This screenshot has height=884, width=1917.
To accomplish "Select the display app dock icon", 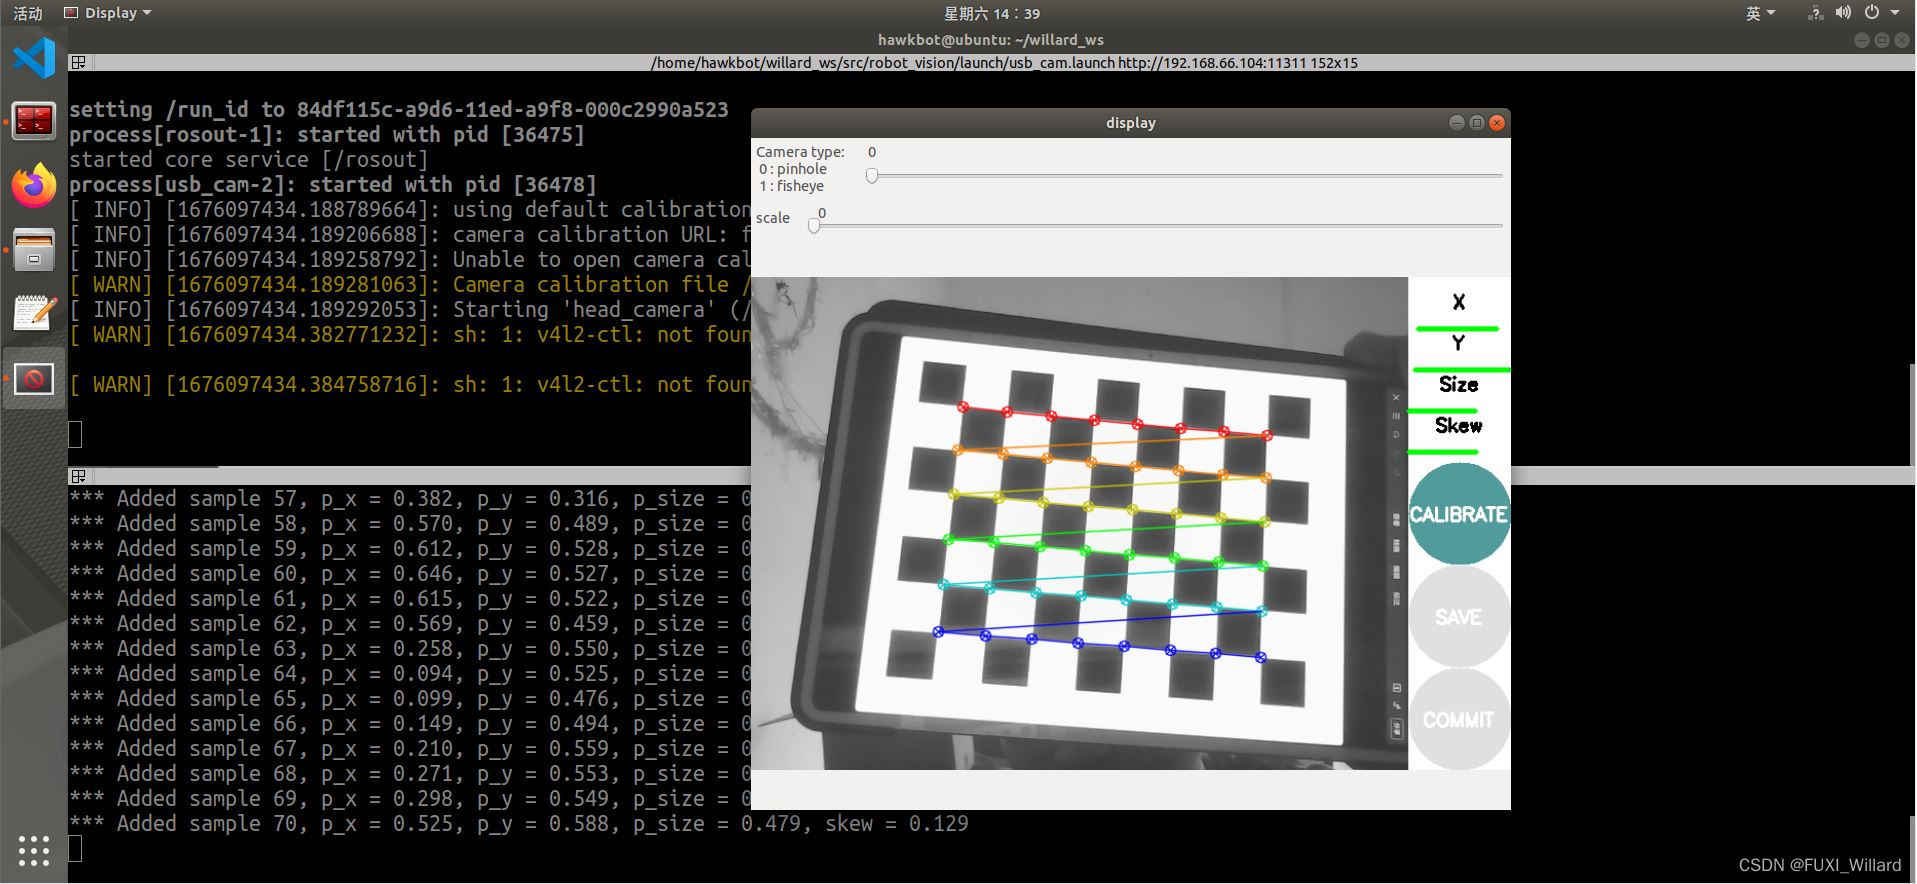I will [34, 379].
